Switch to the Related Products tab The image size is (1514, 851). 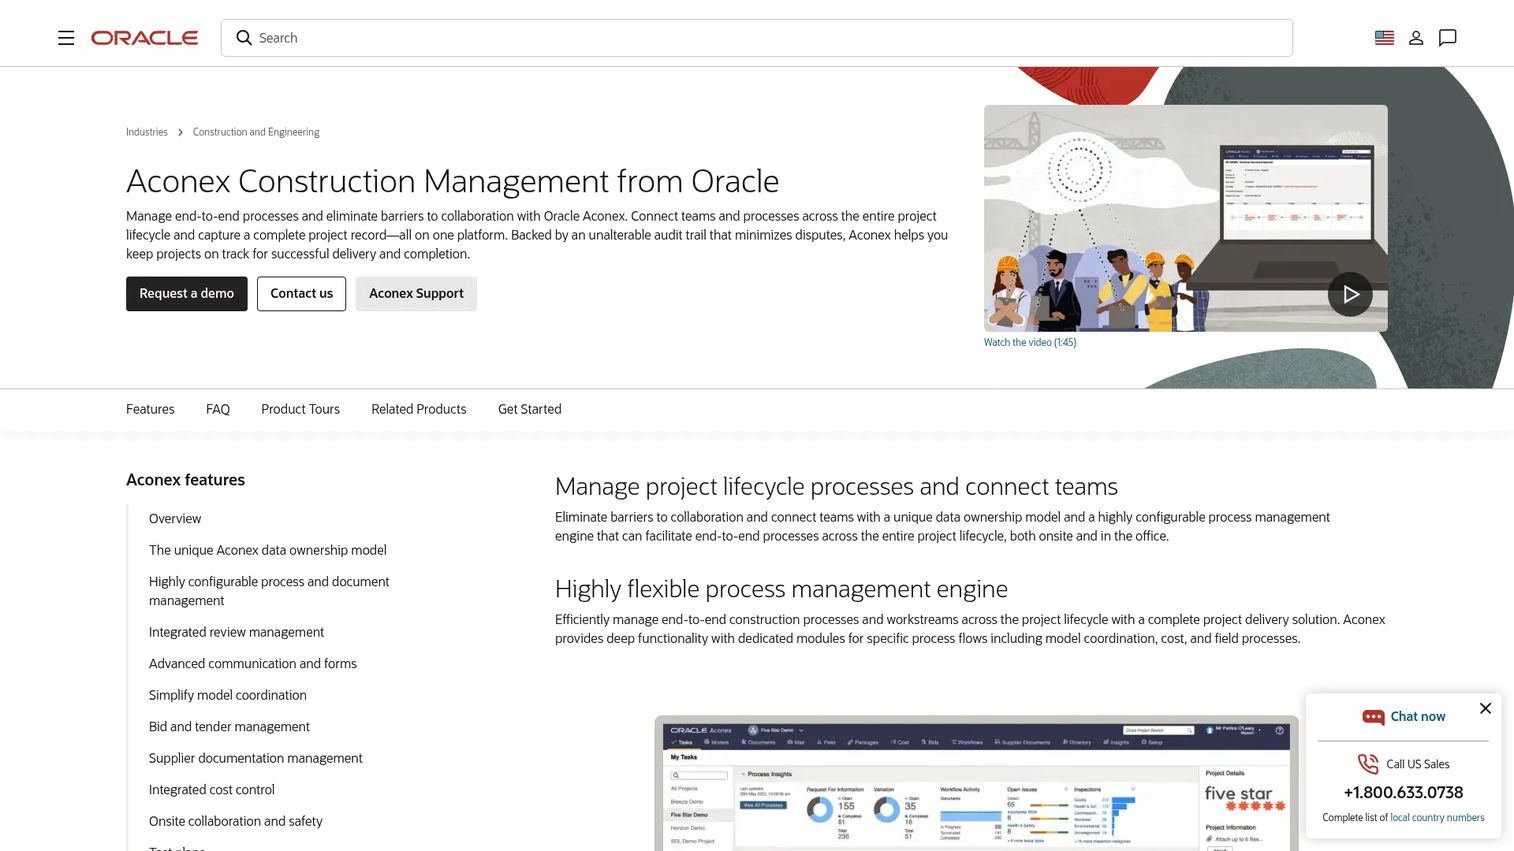click(x=419, y=409)
